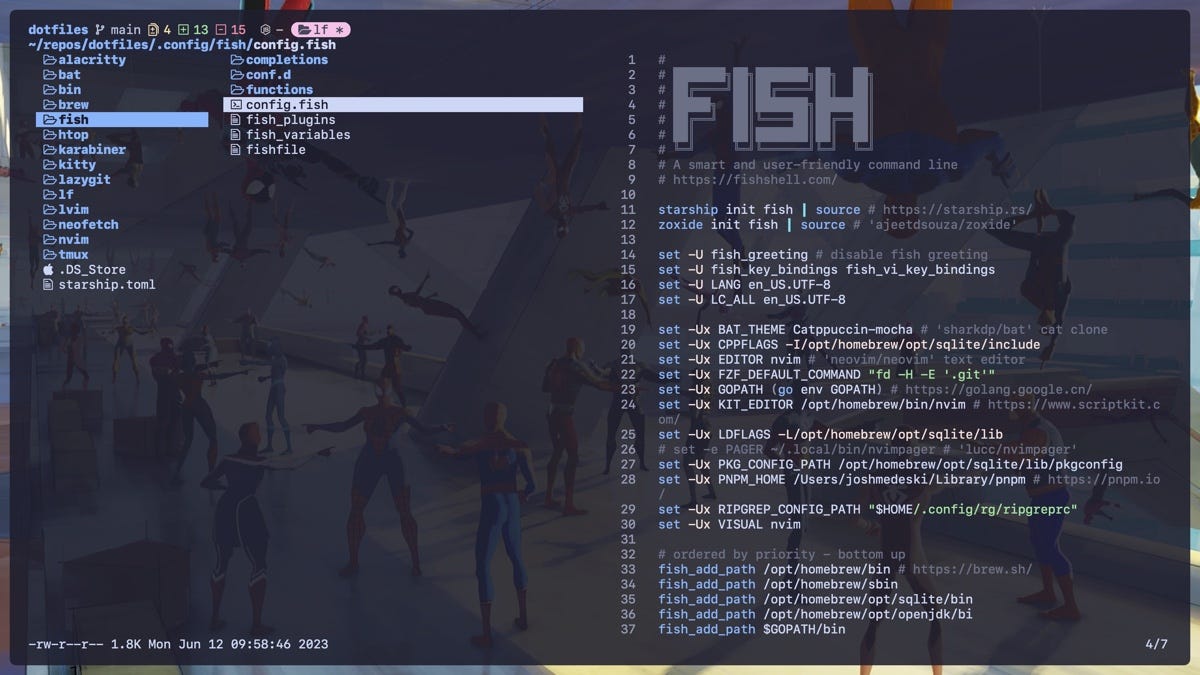
Task: Click the conf.d folder icon
Action: coord(237,75)
